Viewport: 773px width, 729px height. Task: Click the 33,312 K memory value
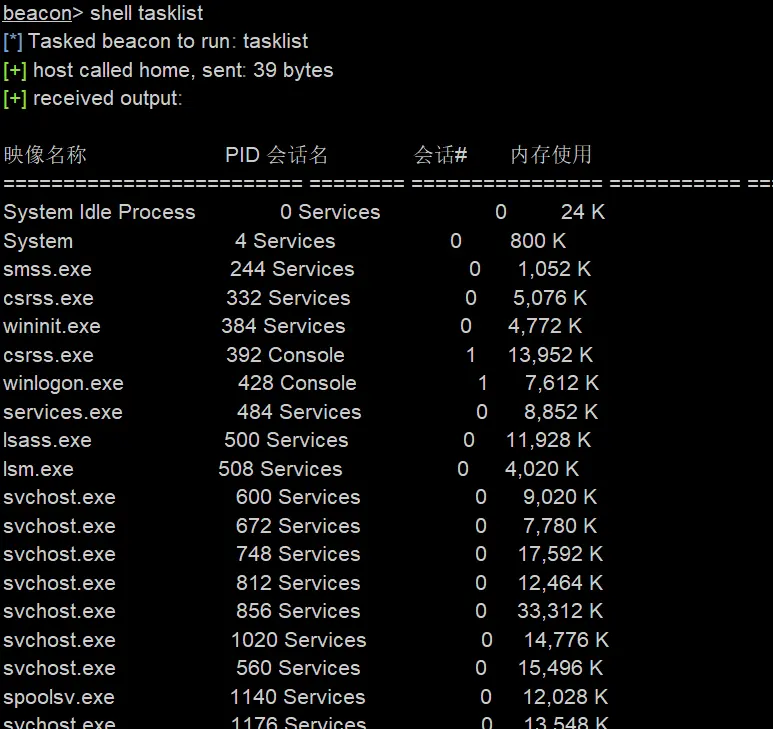click(561, 611)
